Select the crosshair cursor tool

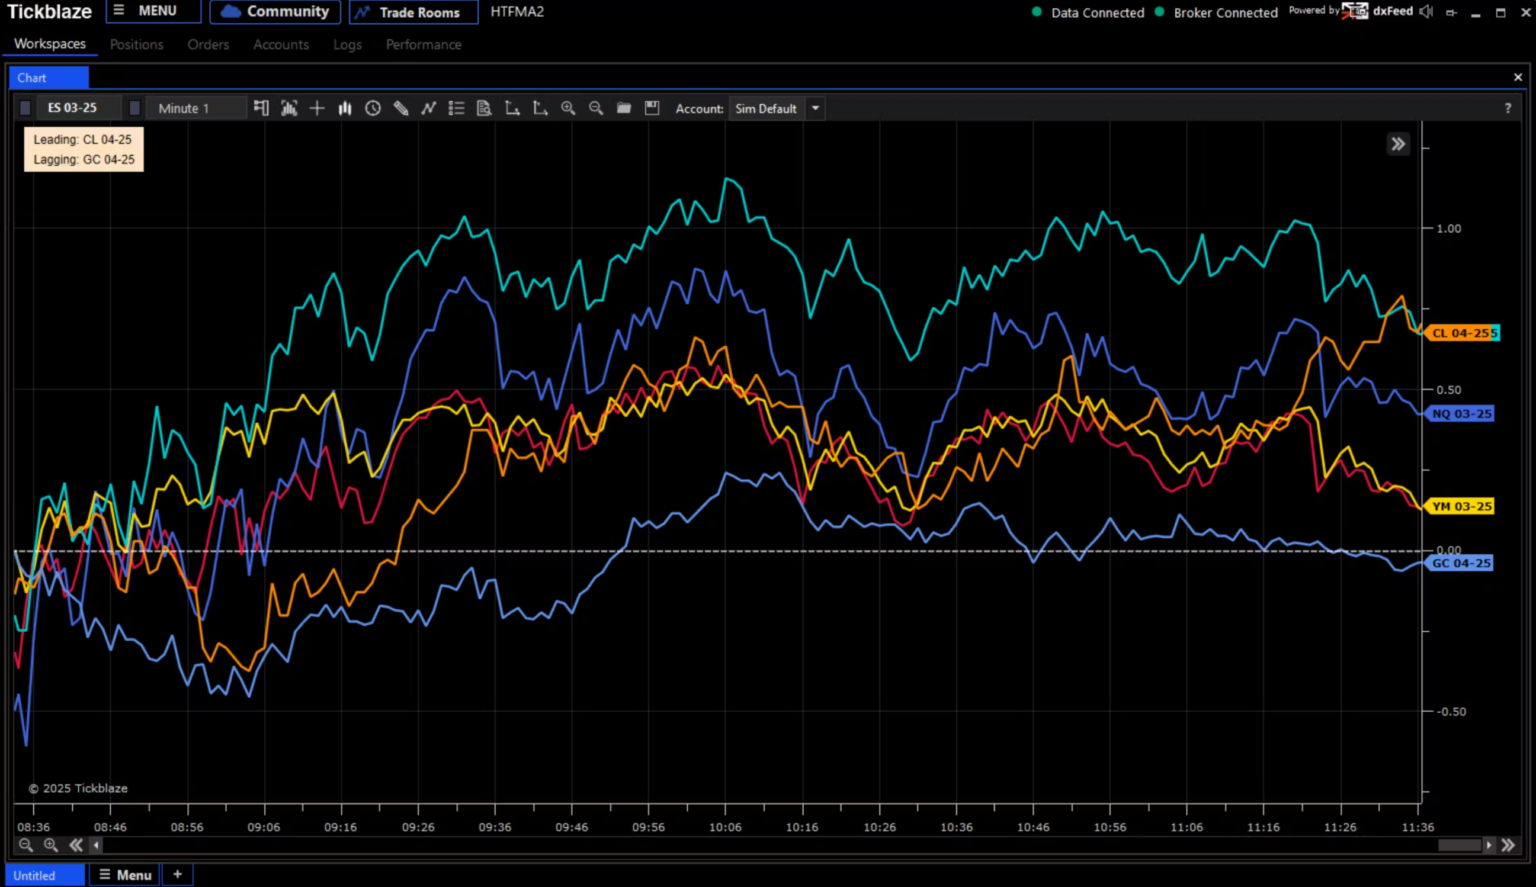pos(317,108)
